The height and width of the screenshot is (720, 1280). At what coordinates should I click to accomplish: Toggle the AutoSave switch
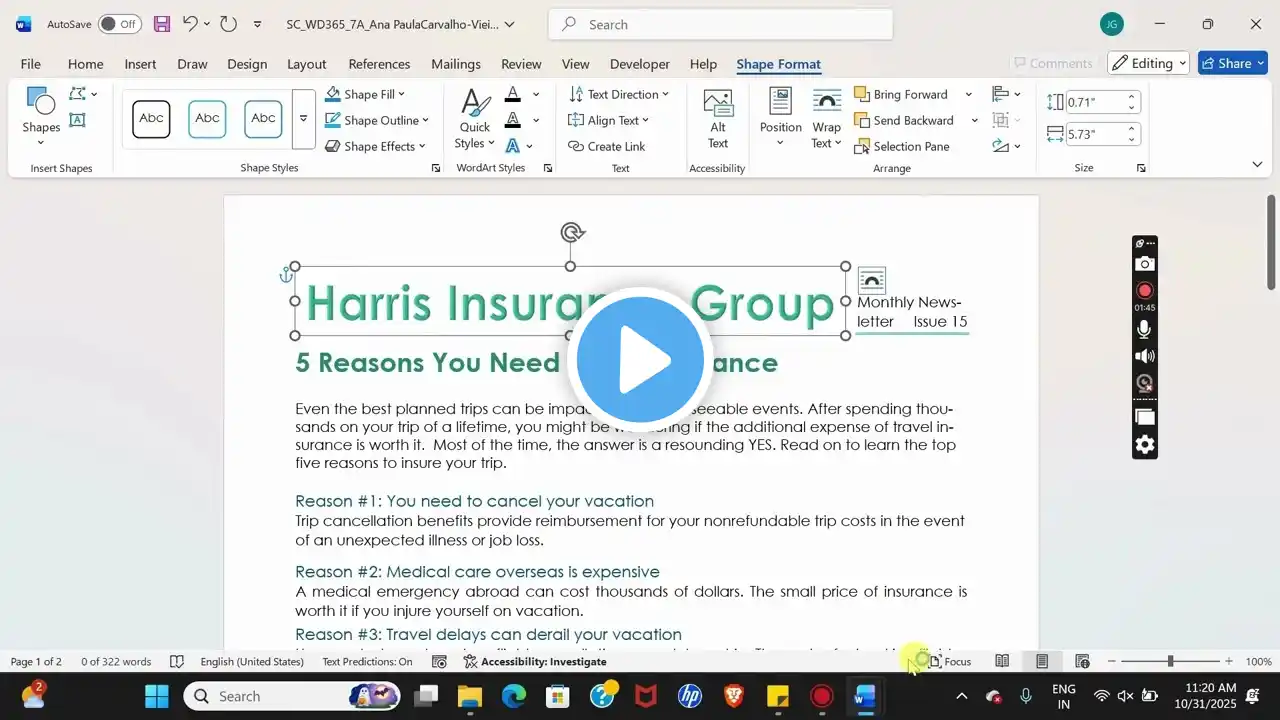click(120, 24)
